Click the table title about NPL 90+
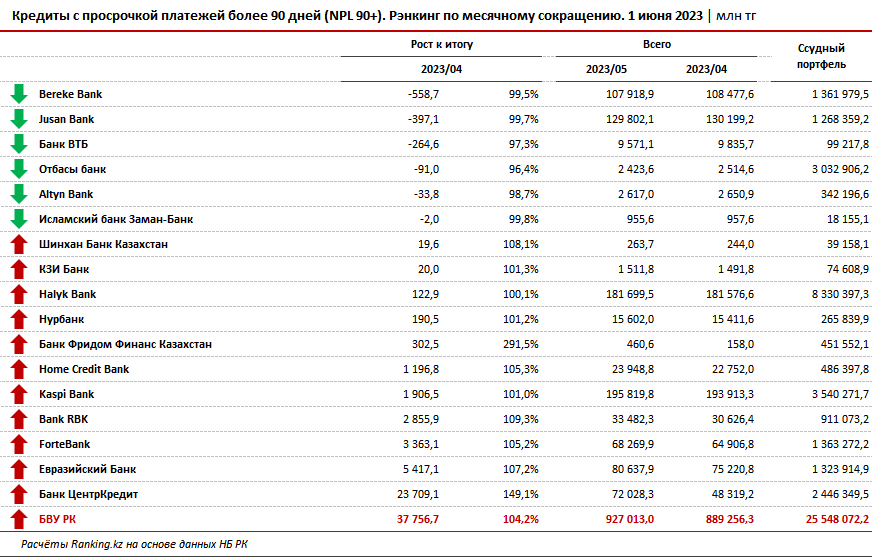Viewport: 872px width, 557px height. click(x=384, y=16)
